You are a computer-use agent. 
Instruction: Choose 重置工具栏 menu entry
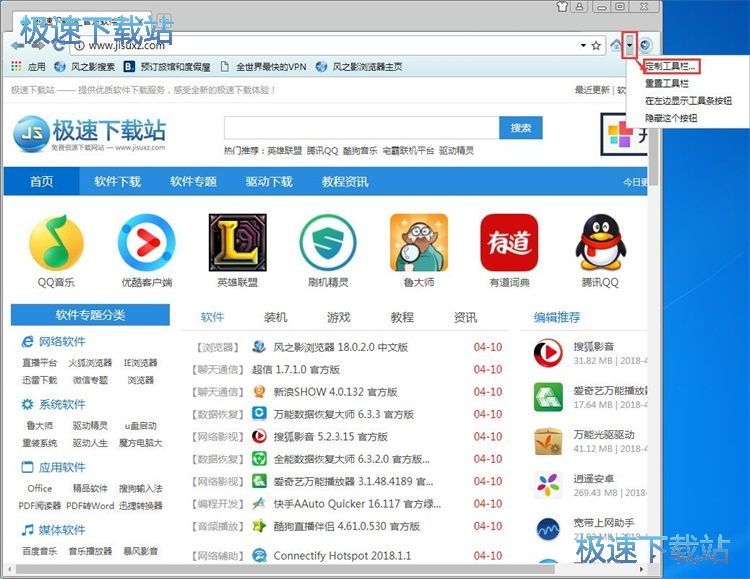666,84
